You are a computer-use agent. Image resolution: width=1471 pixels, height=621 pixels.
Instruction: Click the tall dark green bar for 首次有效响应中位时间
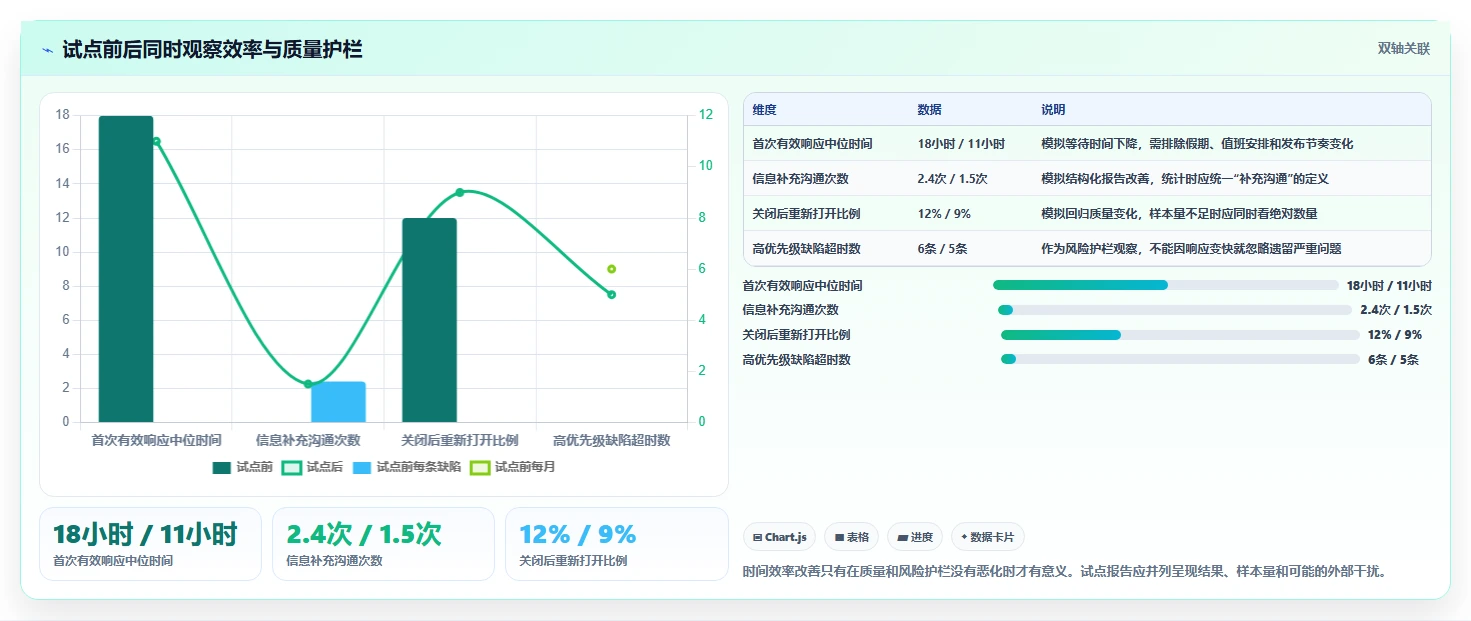click(126, 269)
